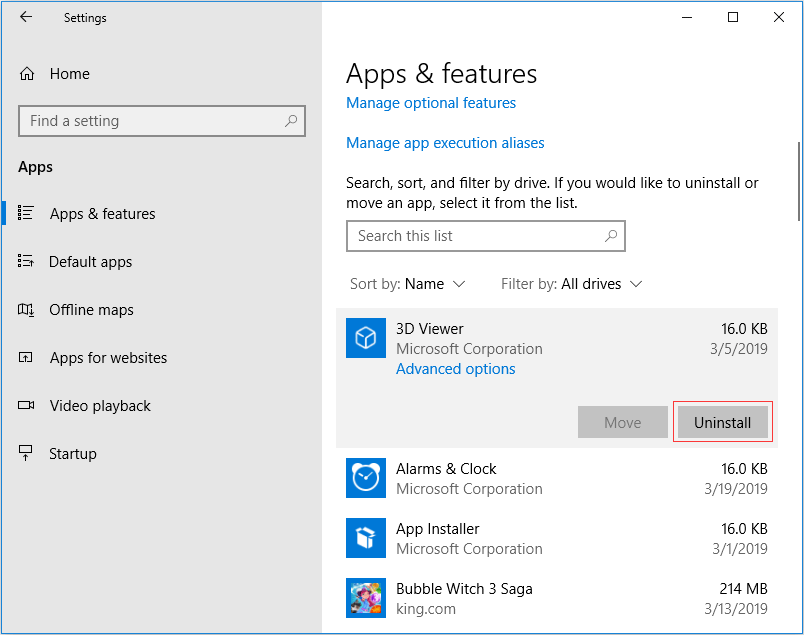
Task: Click the Apps for websites icon
Action: click(x=26, y=357)
